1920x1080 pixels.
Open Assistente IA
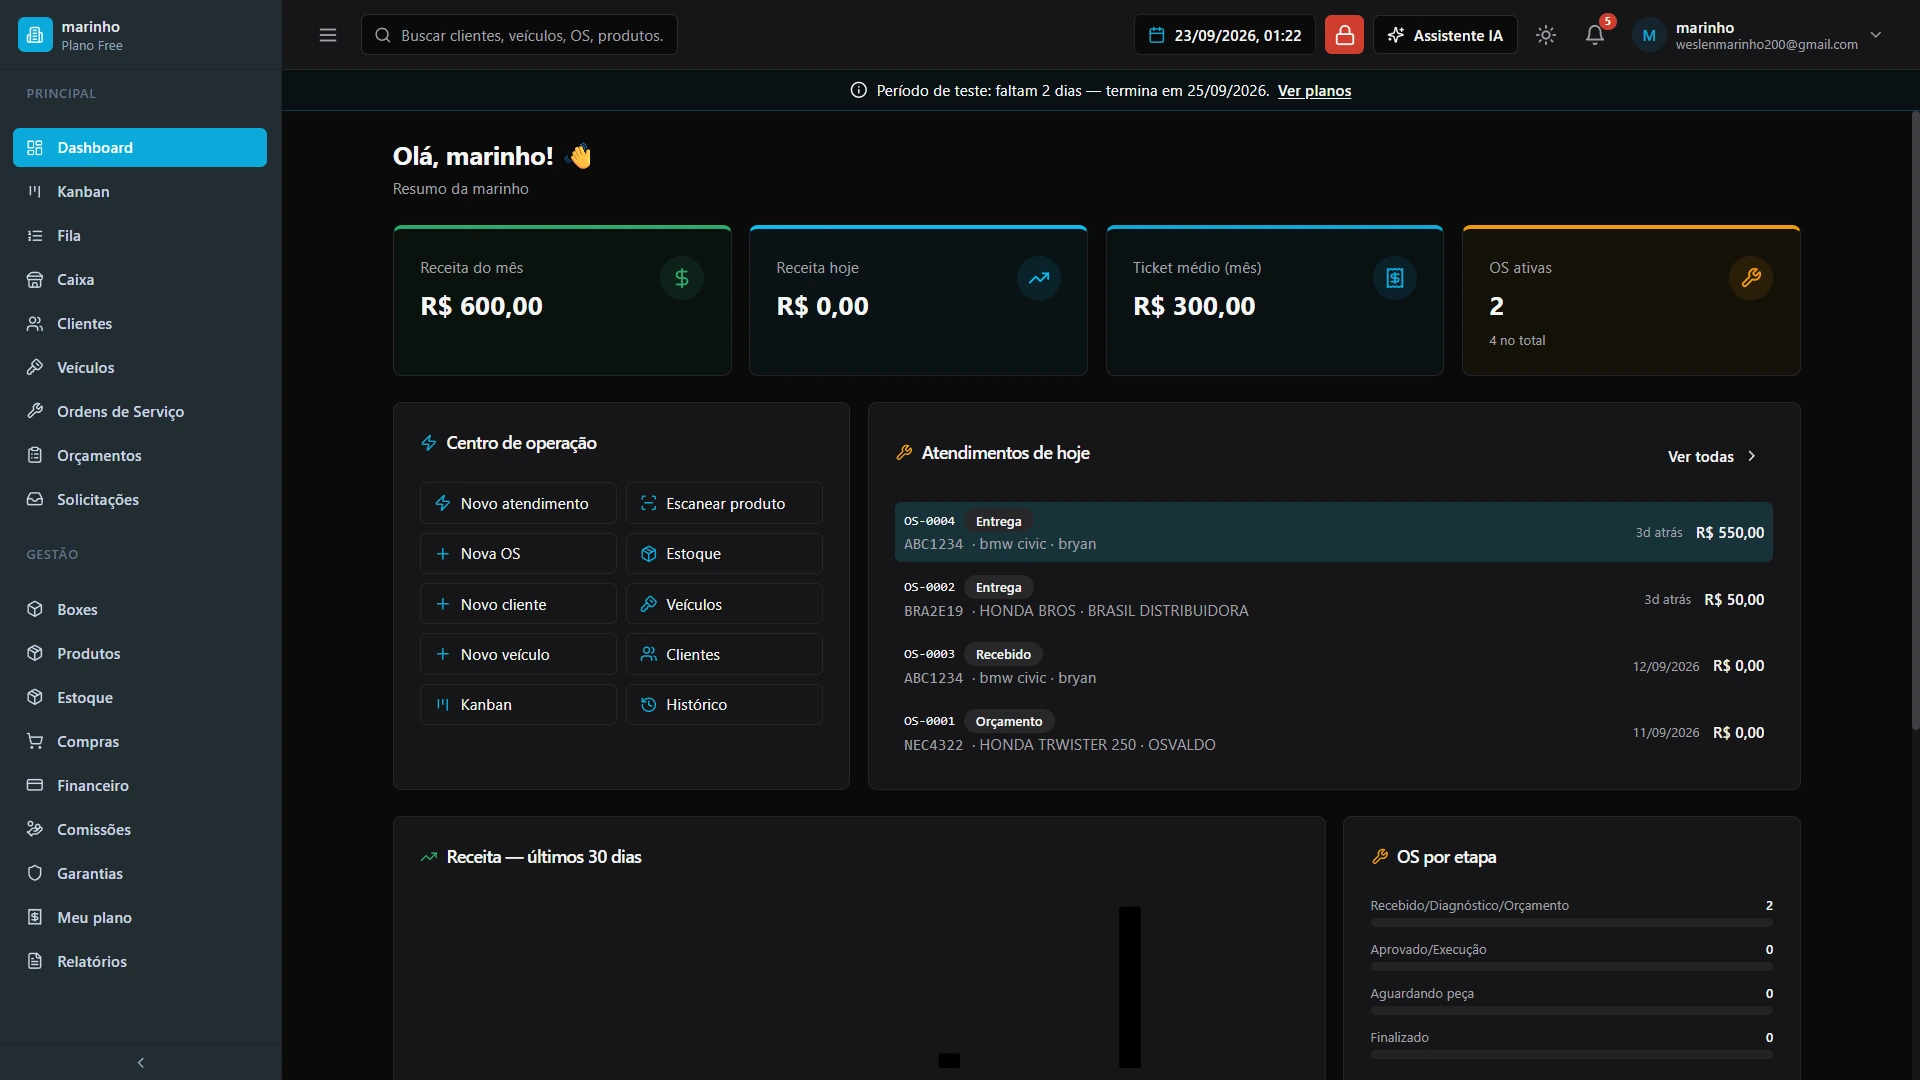pos(1445,35)
